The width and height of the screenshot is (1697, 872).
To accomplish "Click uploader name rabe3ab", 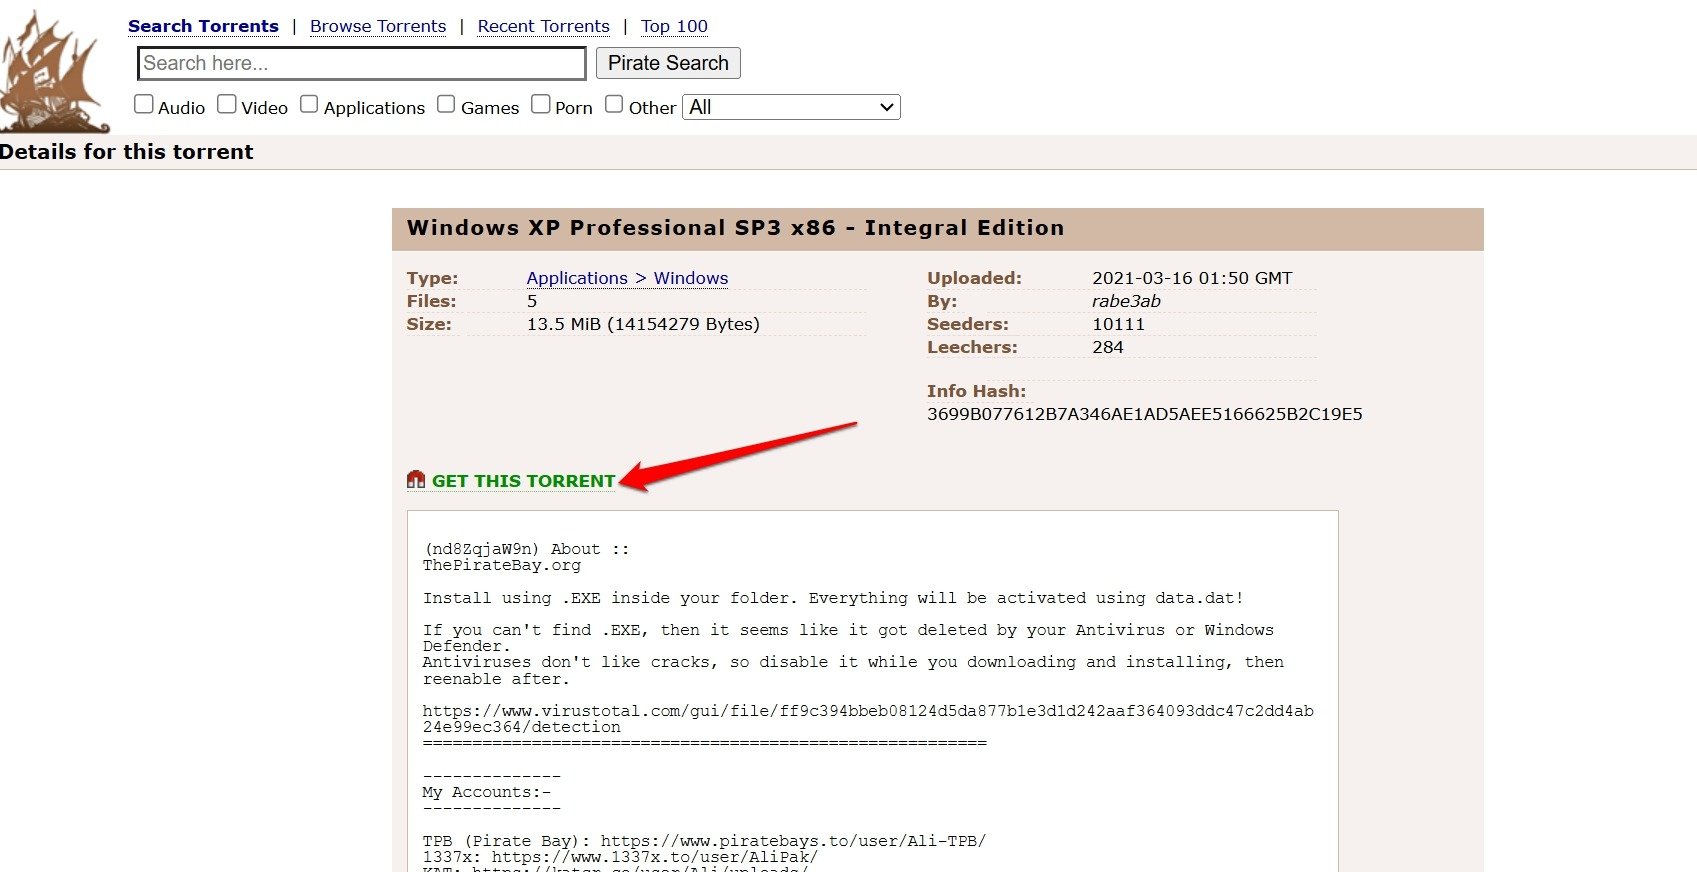I will point(1126,301).
